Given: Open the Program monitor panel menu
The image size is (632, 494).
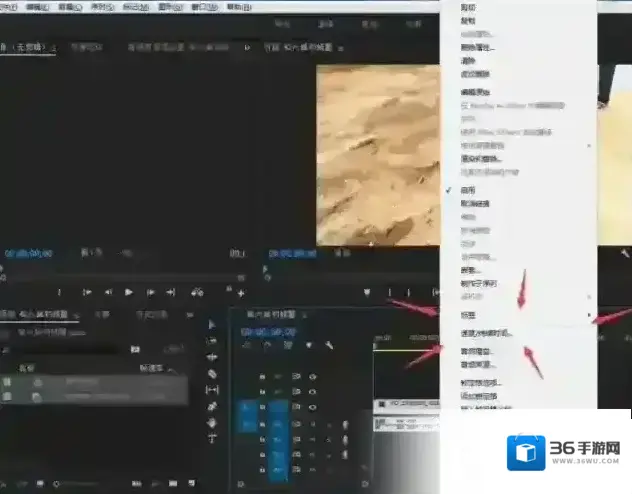Looking at the screenshot, I should tap(341, 48).
